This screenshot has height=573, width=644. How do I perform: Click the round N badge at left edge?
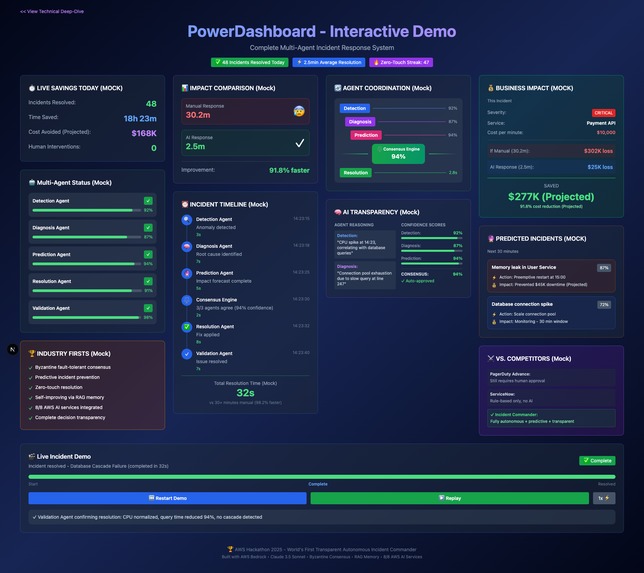pyautogui.click(x=12, y=349)
